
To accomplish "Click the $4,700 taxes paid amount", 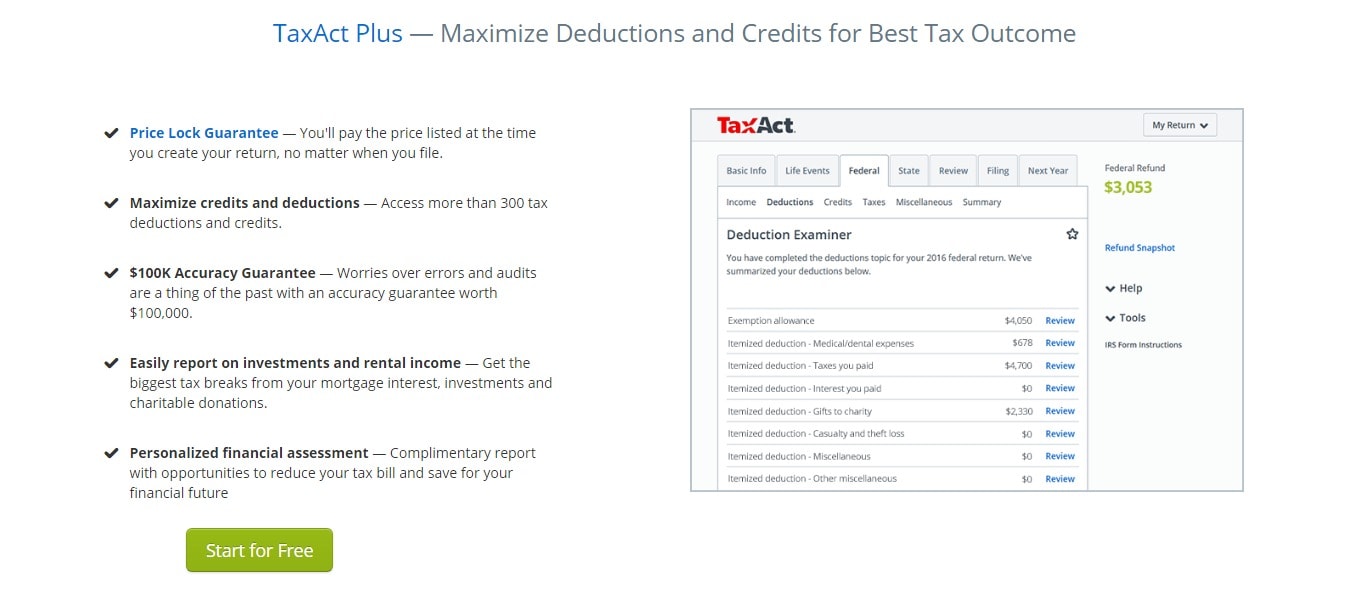I will [x=1018, y=366].
